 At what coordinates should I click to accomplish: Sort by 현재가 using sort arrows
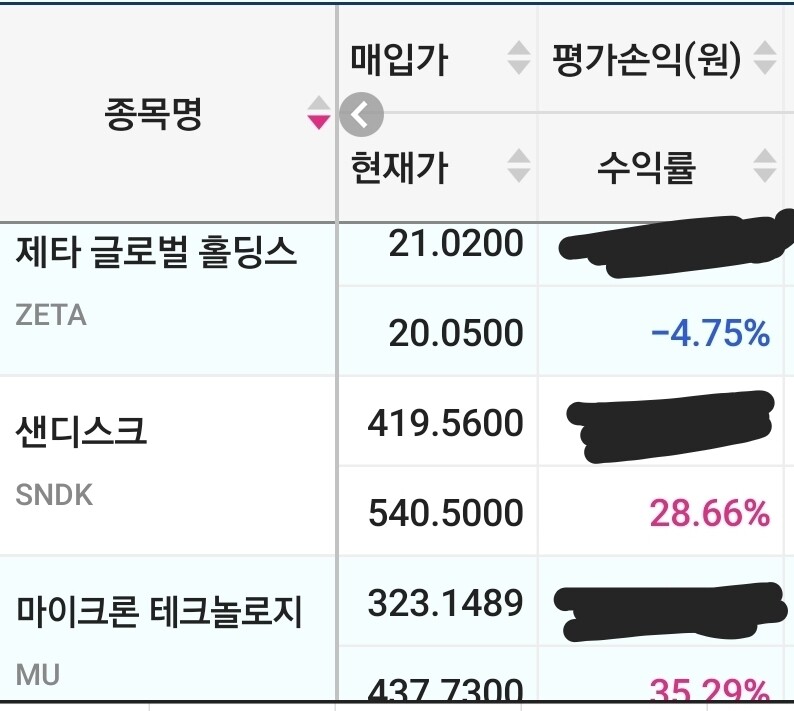pyautogui.click(x=518, y=166)
